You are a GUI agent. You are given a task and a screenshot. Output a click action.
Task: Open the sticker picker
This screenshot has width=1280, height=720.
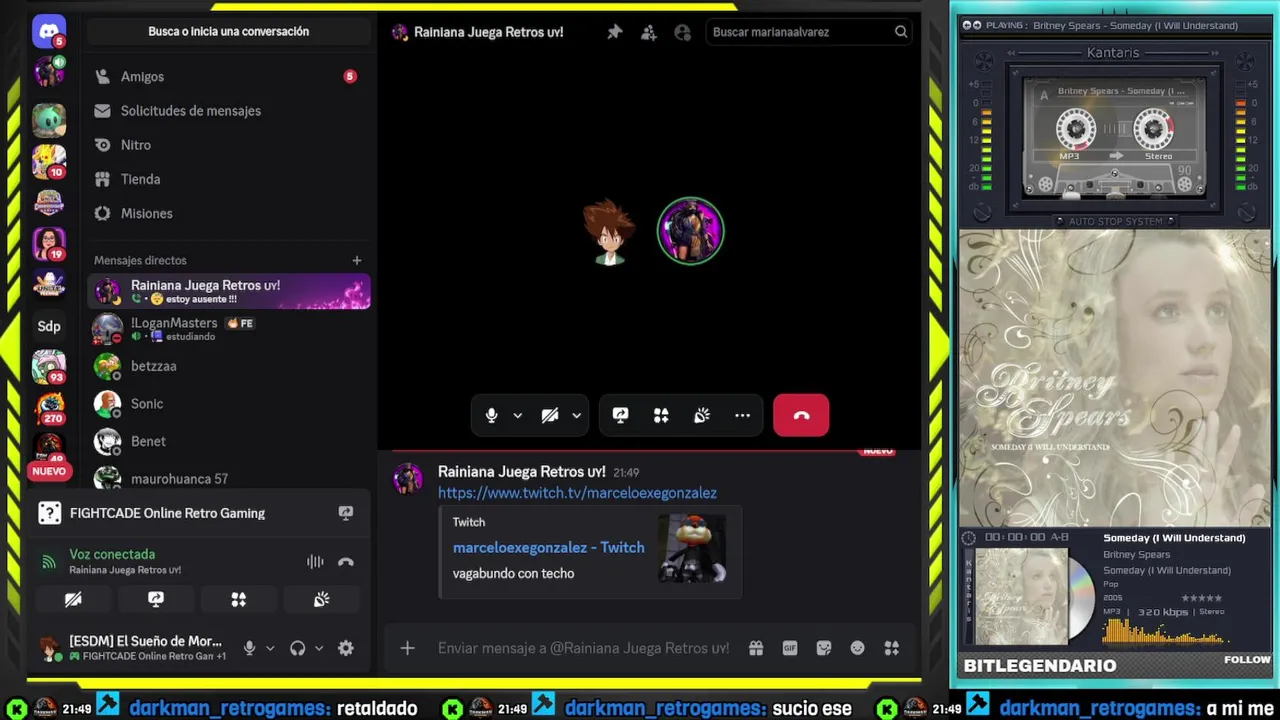click(824, 648)
